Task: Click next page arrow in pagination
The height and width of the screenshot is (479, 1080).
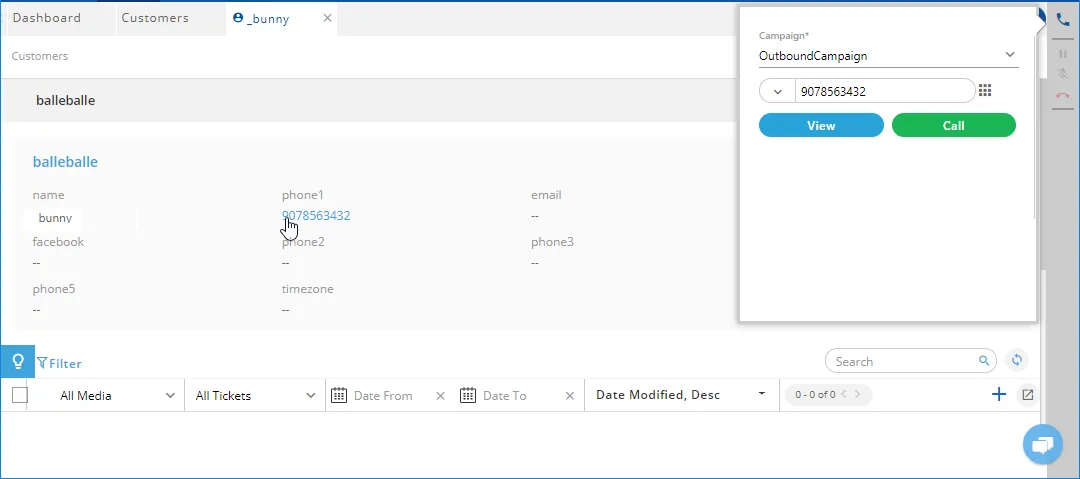Action: click(858, 394)
